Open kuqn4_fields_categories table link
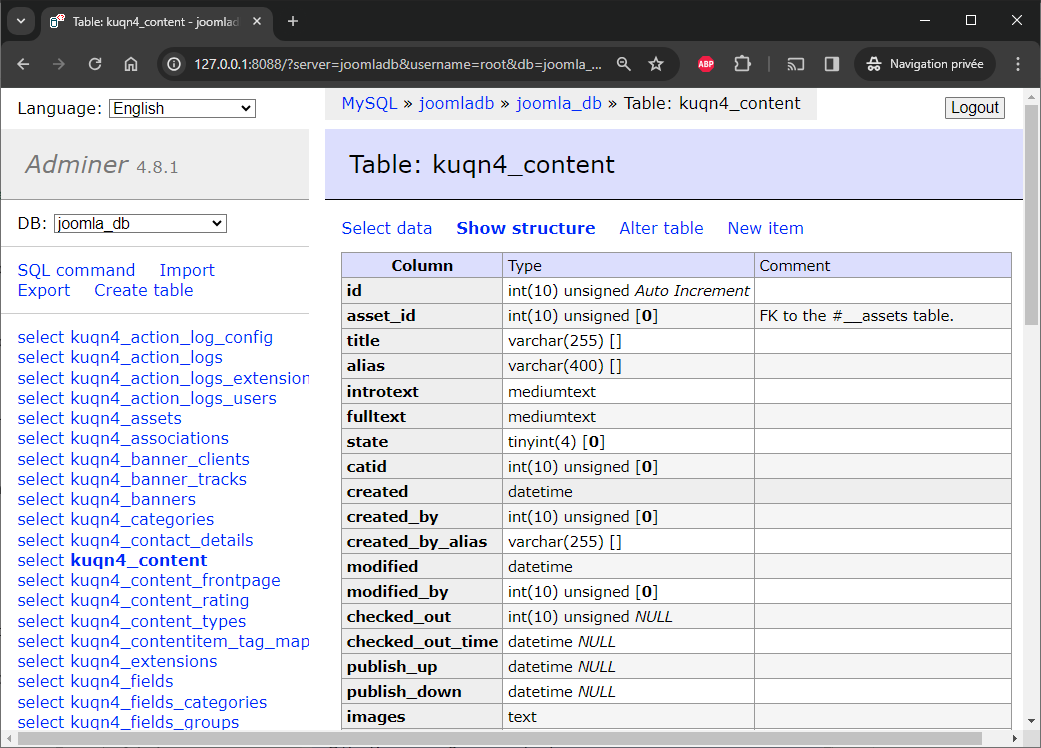 pyautogui.click(x=169, y=702)
